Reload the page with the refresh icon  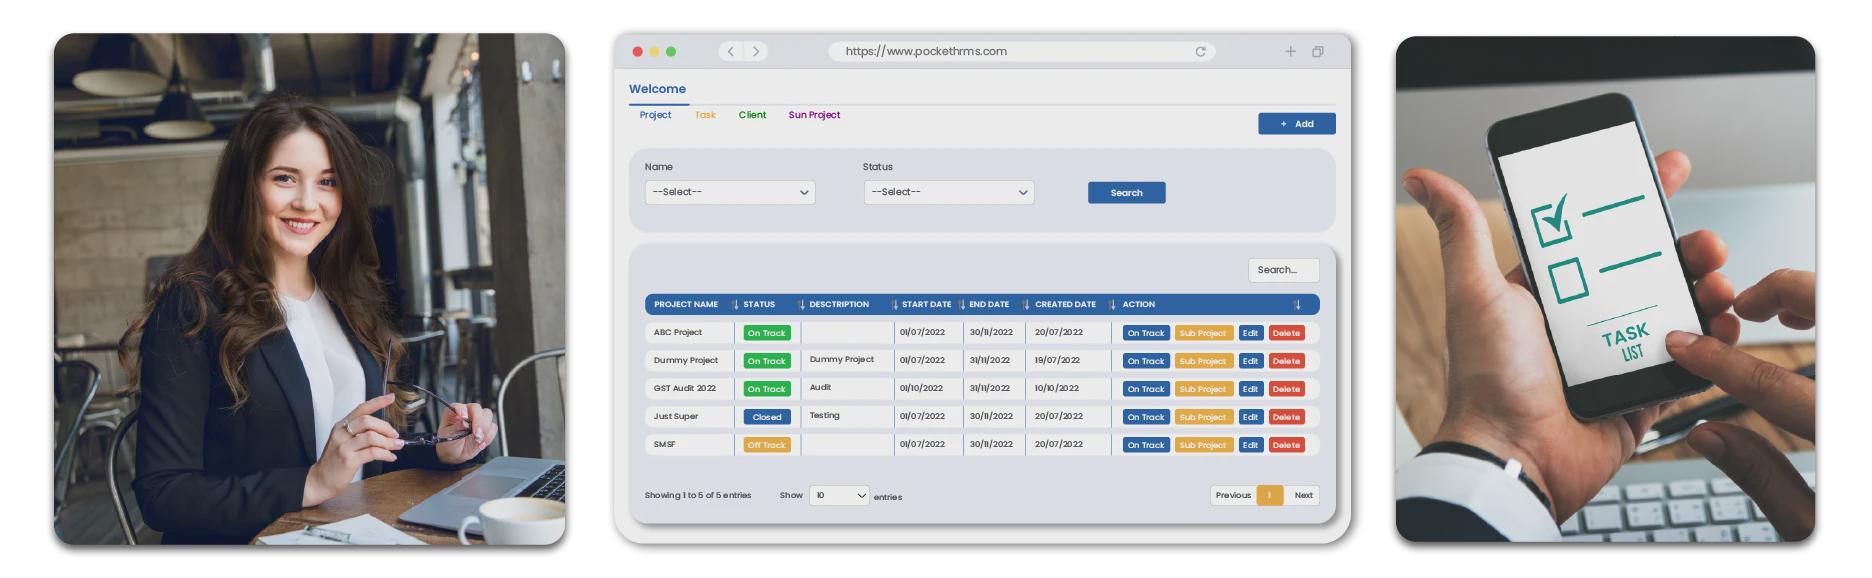click(1200, 52)
